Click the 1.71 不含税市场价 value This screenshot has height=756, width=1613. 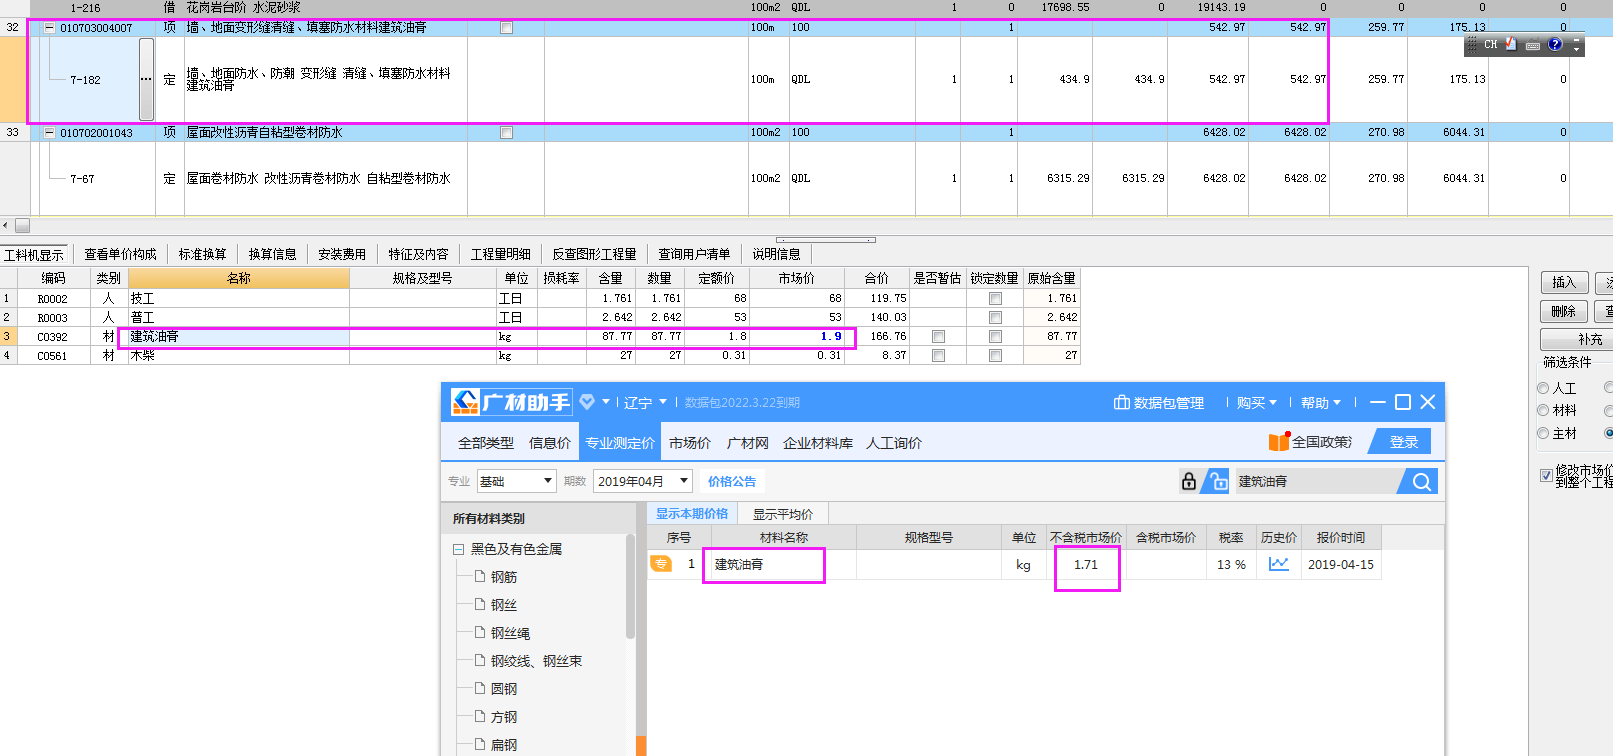click(1086, 564)
